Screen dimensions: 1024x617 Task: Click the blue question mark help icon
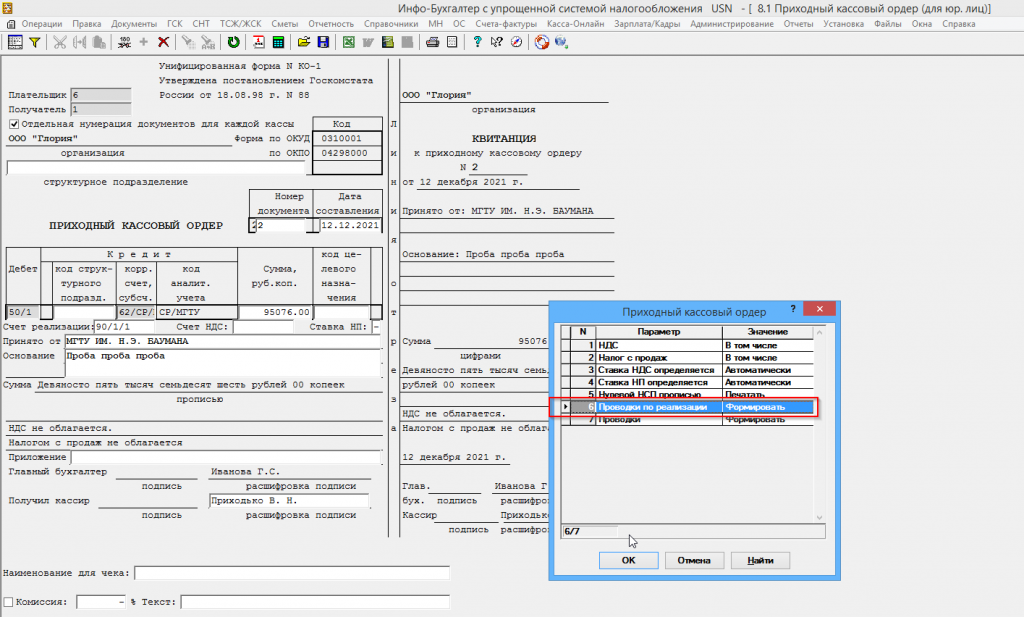pyautogui.click(x=477, y=42)
